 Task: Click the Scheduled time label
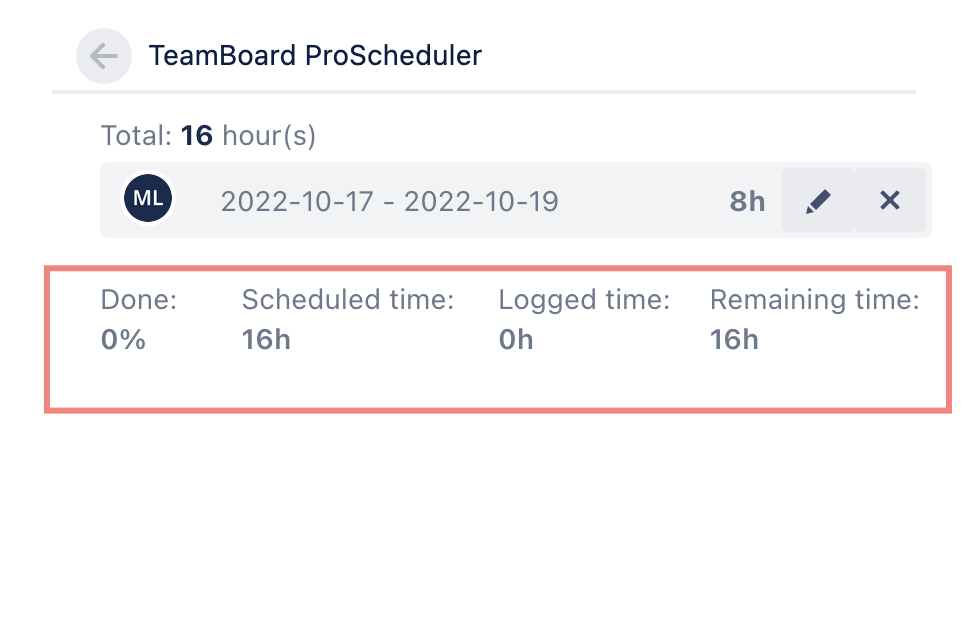coord(348,299)
